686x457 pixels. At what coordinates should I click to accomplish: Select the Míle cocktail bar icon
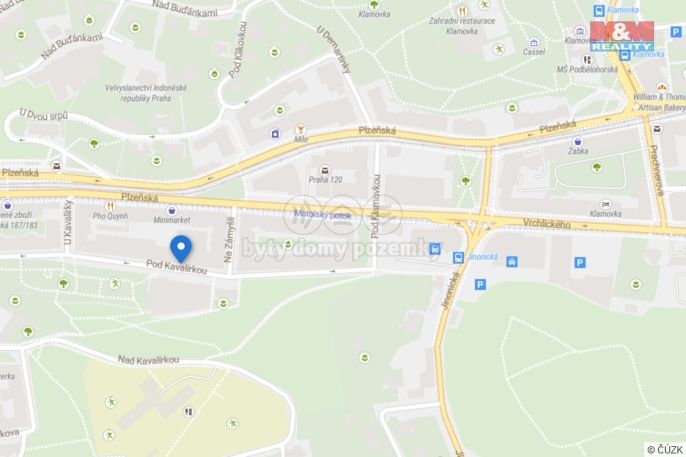(x=300, y=129)
